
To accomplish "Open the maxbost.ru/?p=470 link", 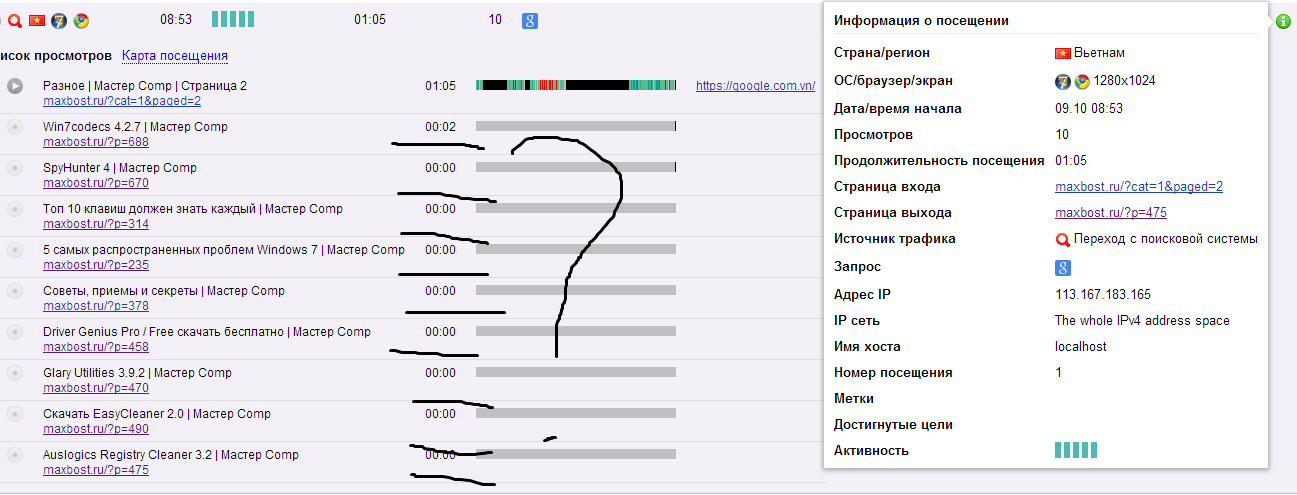I will pos(96,388).
